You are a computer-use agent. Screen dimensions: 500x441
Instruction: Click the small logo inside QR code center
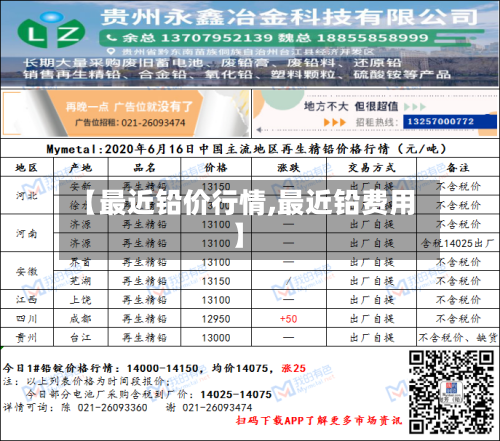pyautogui.click(x=451, y=392)
